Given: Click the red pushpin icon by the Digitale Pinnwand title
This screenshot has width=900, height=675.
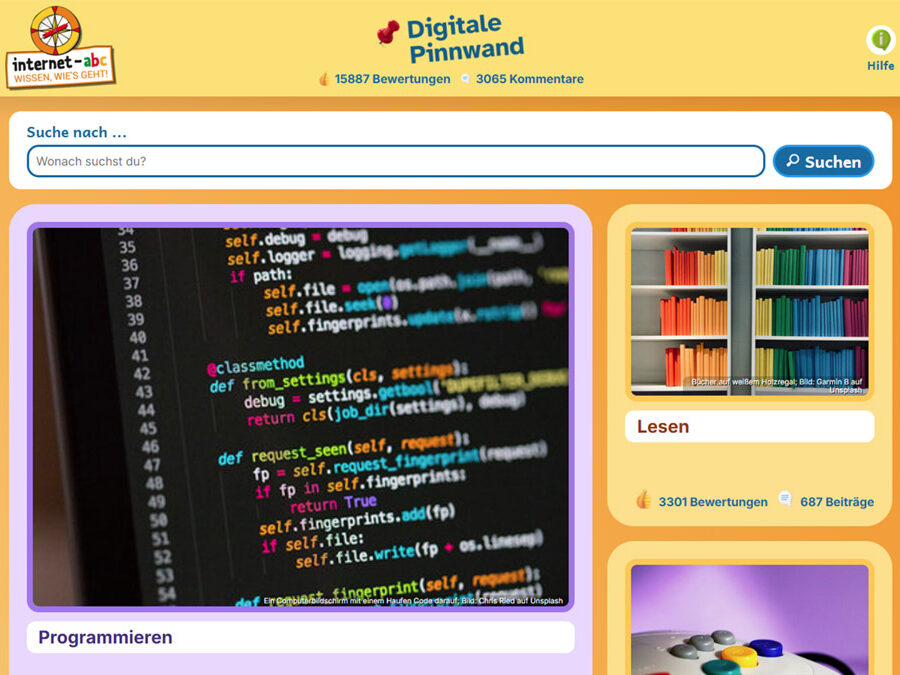Looking at the screenshot, I should (x=389, y=32).
